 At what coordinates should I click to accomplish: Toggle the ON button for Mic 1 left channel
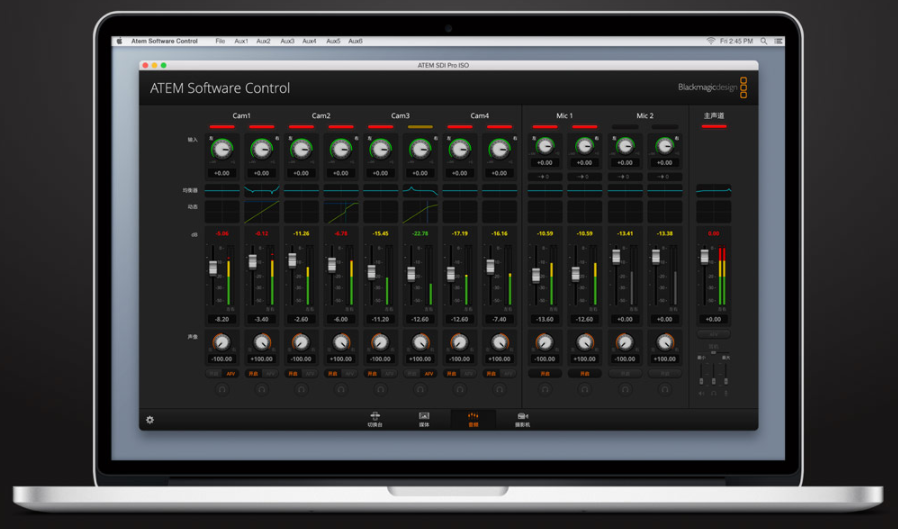[x=545, y=374]
